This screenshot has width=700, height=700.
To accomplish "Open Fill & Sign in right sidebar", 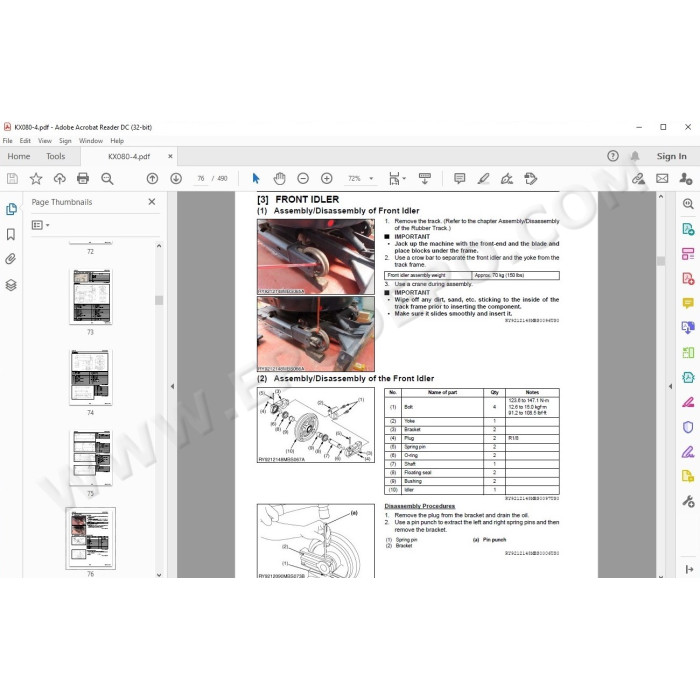I will coord(688,452).
